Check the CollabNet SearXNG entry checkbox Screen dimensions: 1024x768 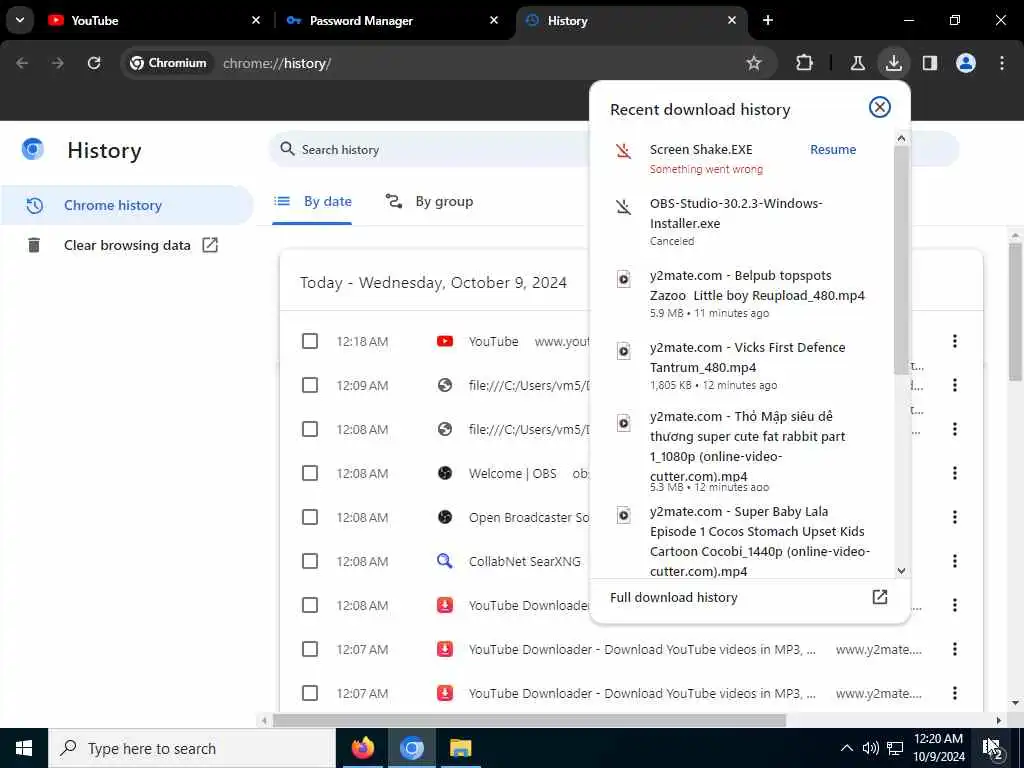pos(310,561)
